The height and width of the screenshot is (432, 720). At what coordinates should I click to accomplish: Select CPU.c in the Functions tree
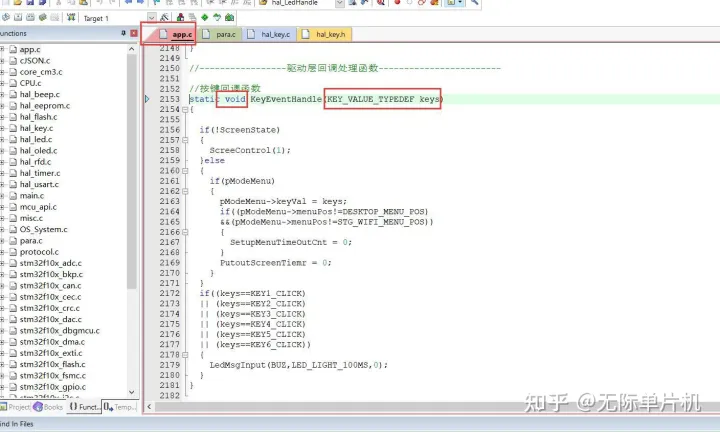point(30,83)
